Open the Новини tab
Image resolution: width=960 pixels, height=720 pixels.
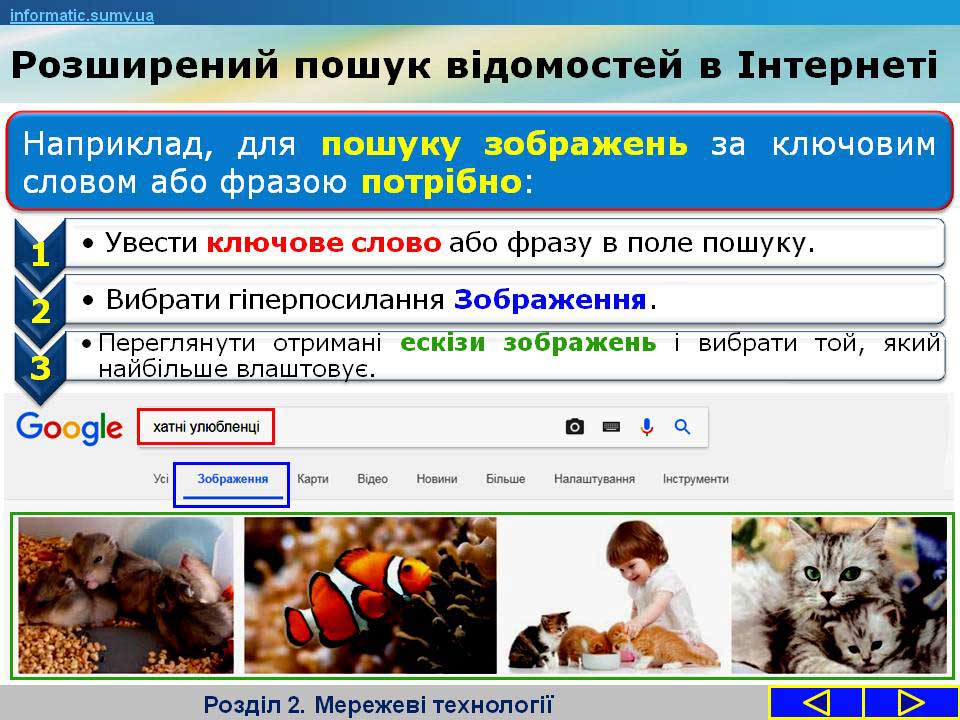[437, 480]
